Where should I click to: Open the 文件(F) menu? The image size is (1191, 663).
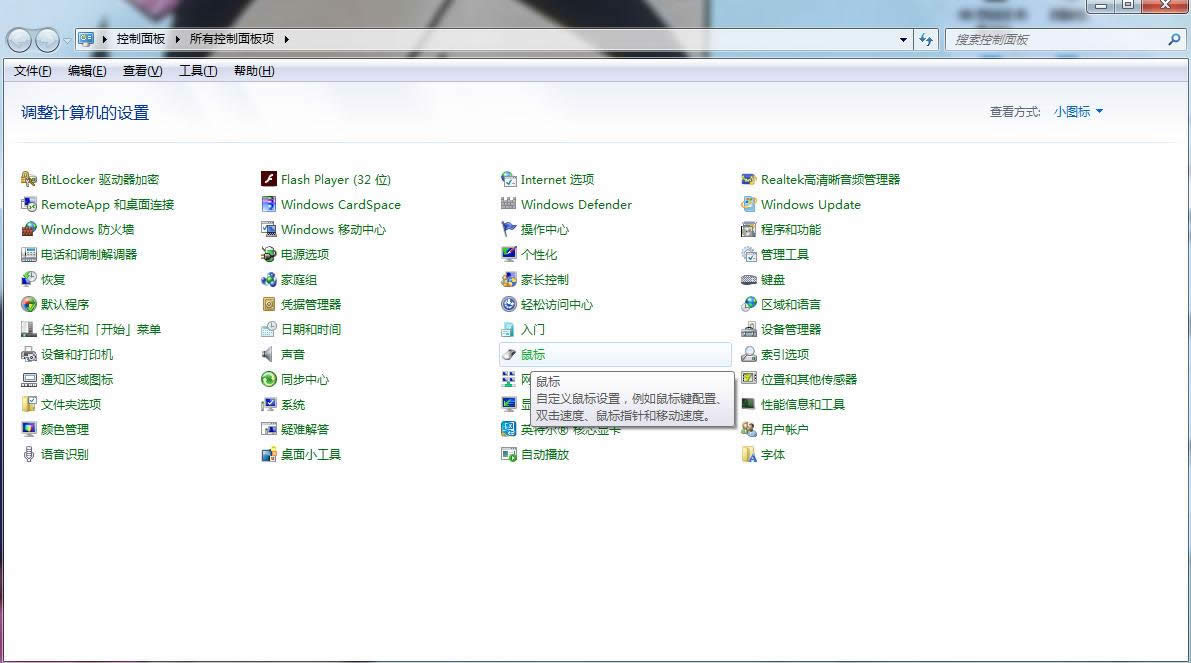pos(32,71)
